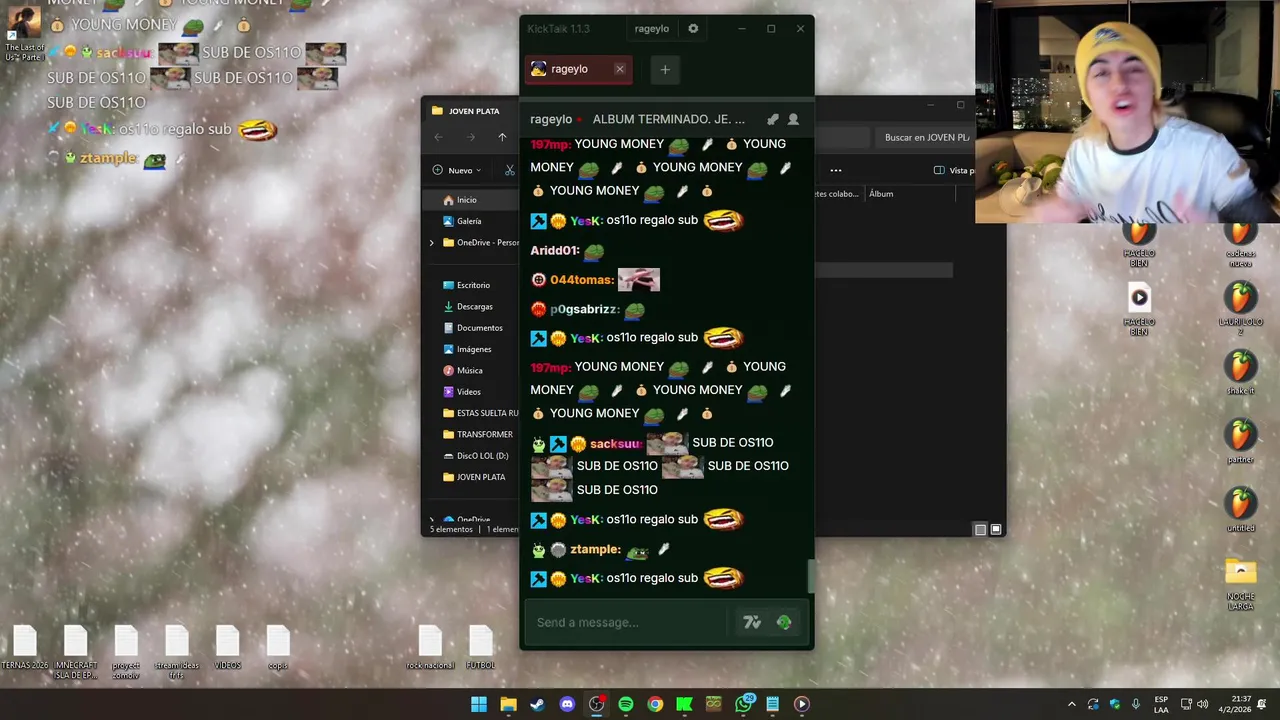This screenshot has width=1280, height=720.
Task: Open the 7TV emote picker icon
Action: (x=752, y=622)
